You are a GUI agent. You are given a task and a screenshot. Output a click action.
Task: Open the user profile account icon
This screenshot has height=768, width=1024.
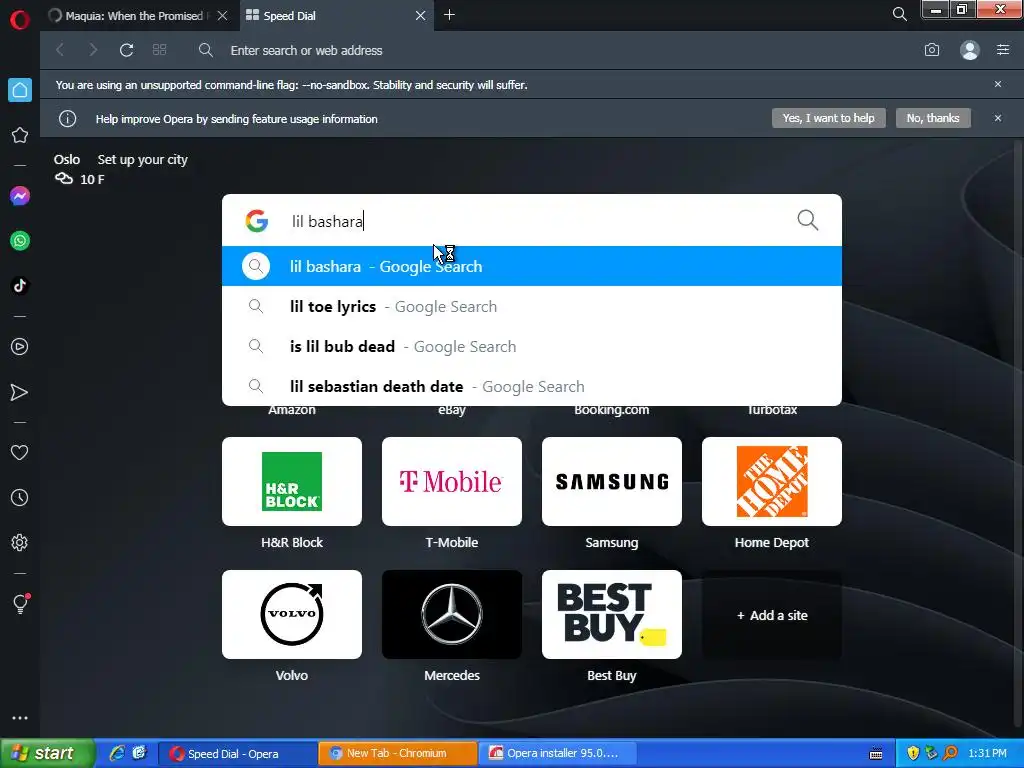pos(970,50)
